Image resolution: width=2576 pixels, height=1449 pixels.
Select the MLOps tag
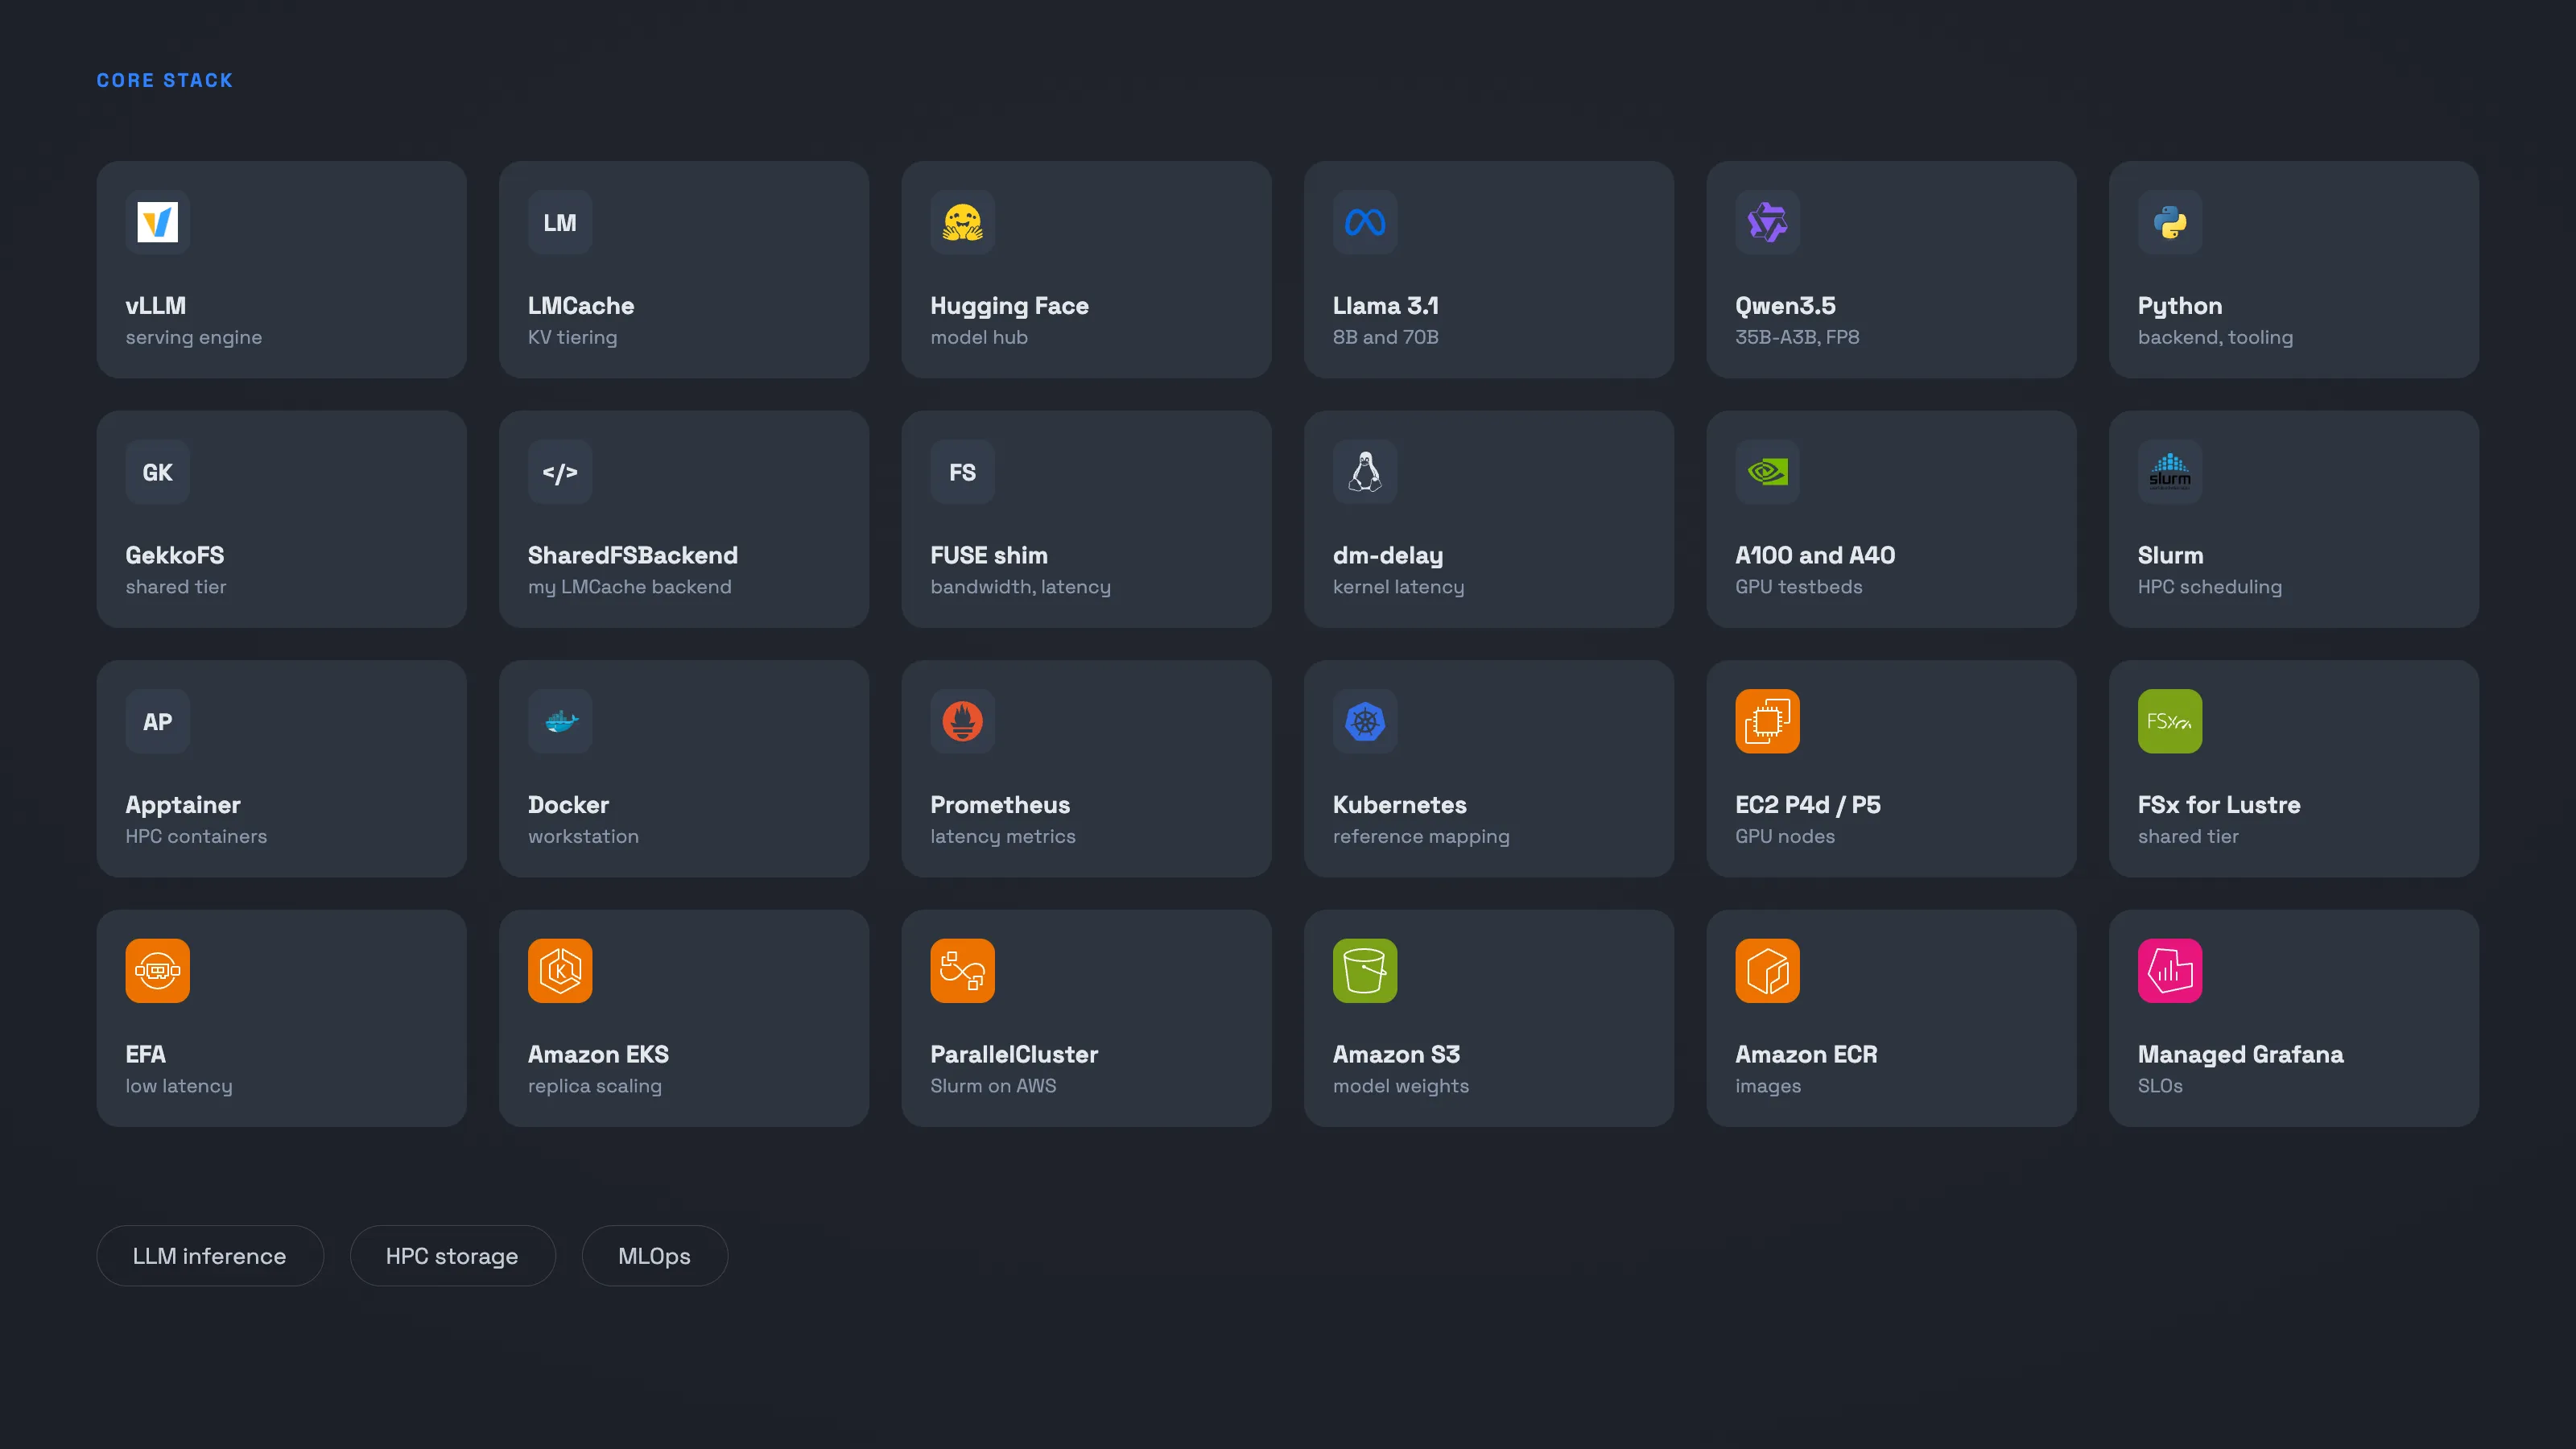(655, 1256)
